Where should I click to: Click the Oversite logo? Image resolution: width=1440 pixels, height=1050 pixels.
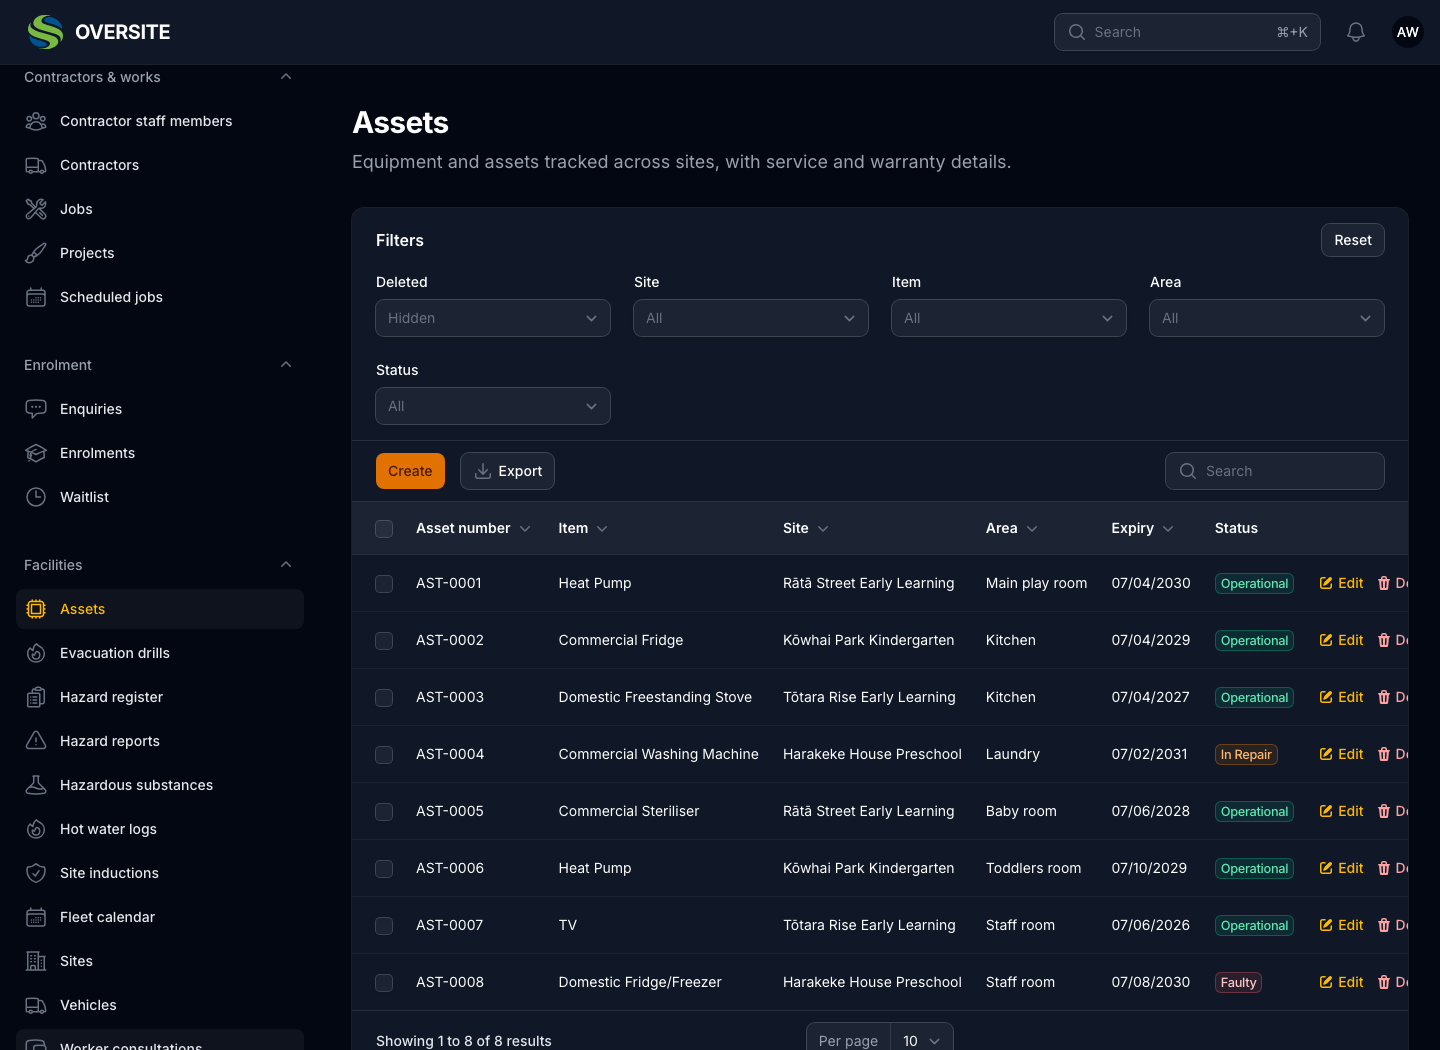click(99, 32)
